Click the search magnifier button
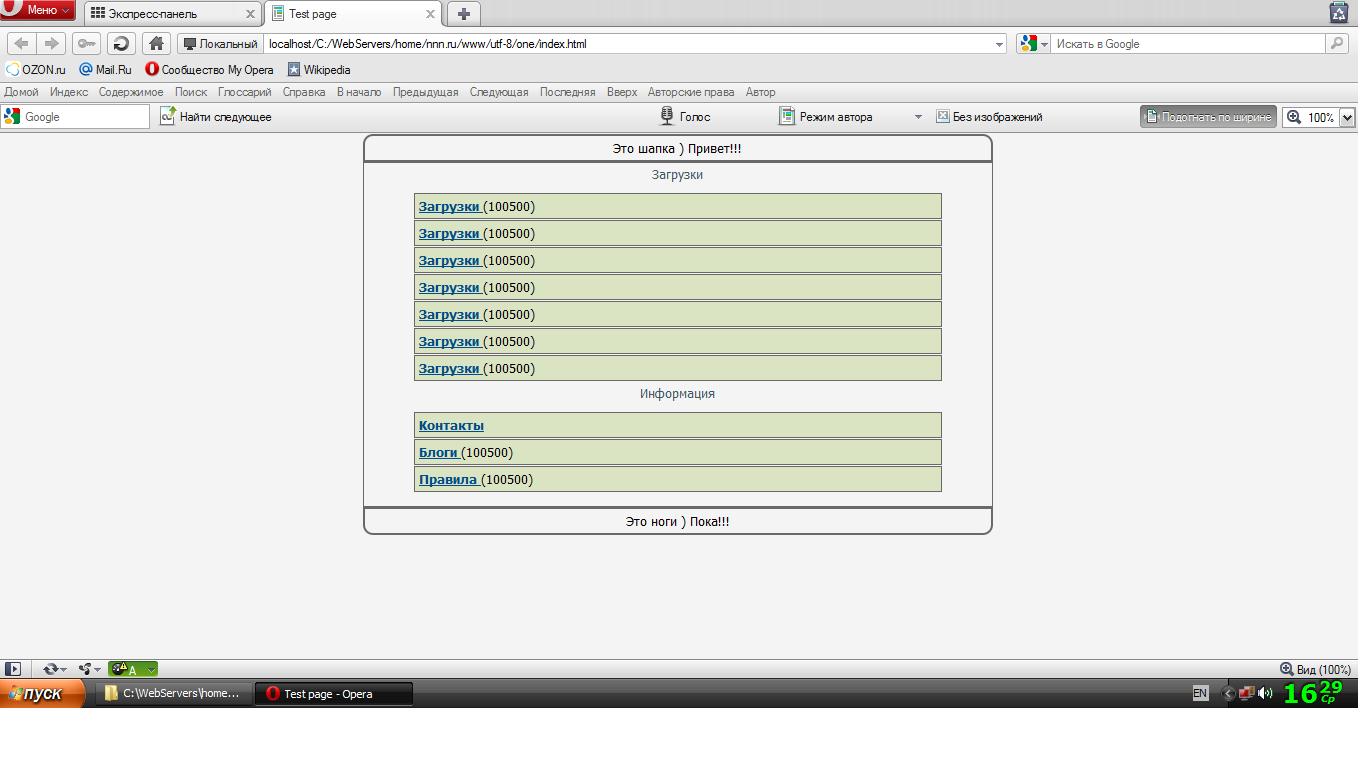Screen dimensions: 1360x768 click(1337, 43)
